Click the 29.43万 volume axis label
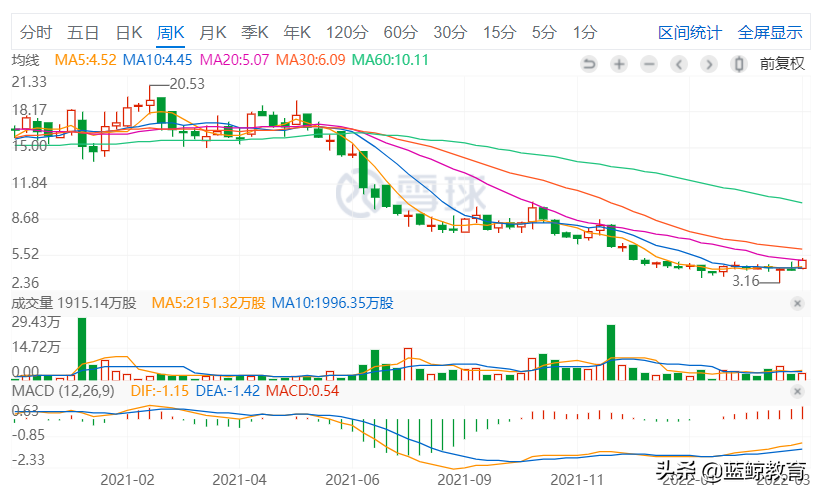Image resolution: width=821 pixels, height=496 pixels. 36,322
